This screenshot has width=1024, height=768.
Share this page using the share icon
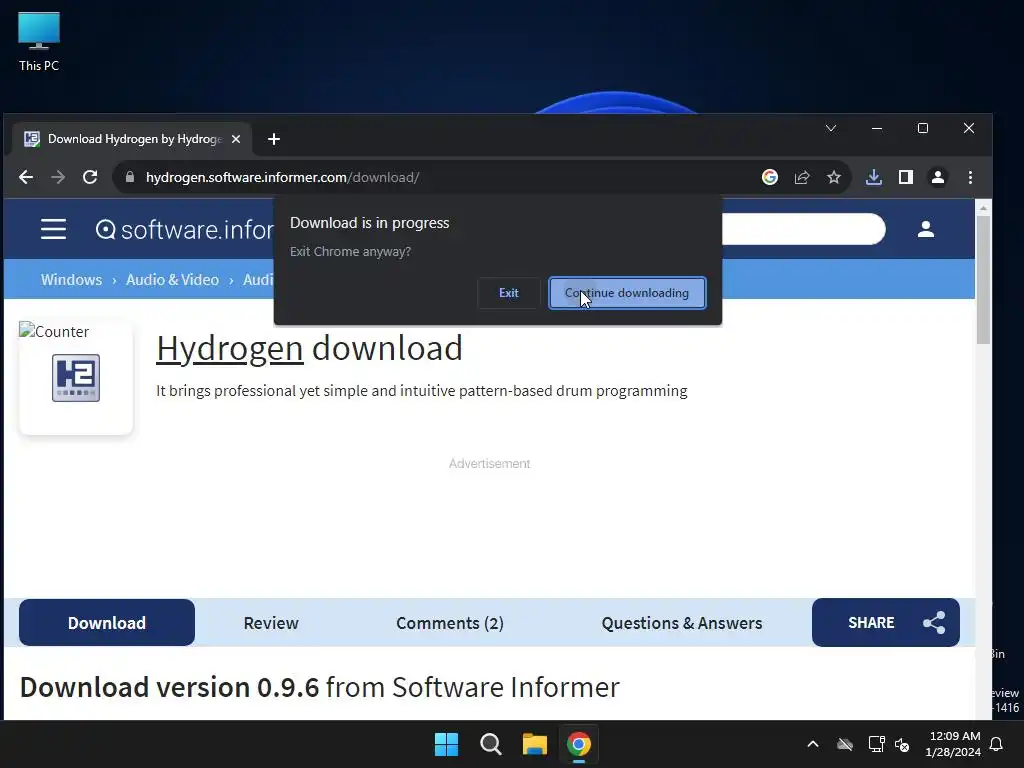click(802, 177)
